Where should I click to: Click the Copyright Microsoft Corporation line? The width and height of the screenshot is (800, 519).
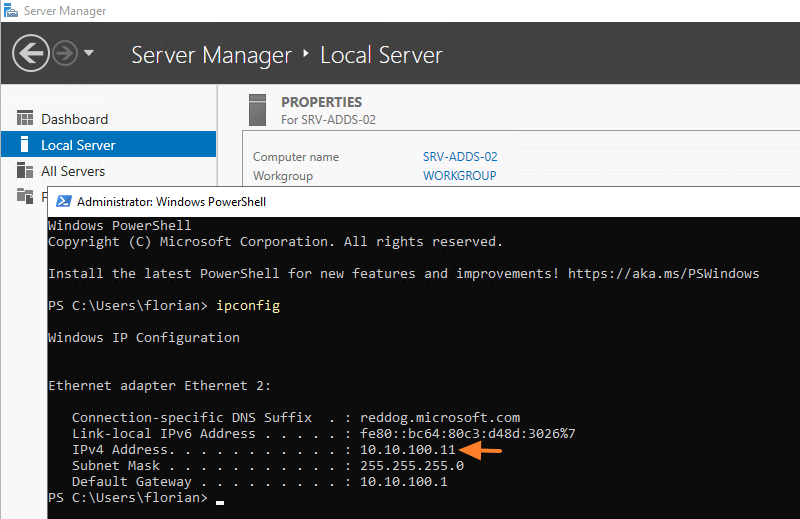coord(276,241)
